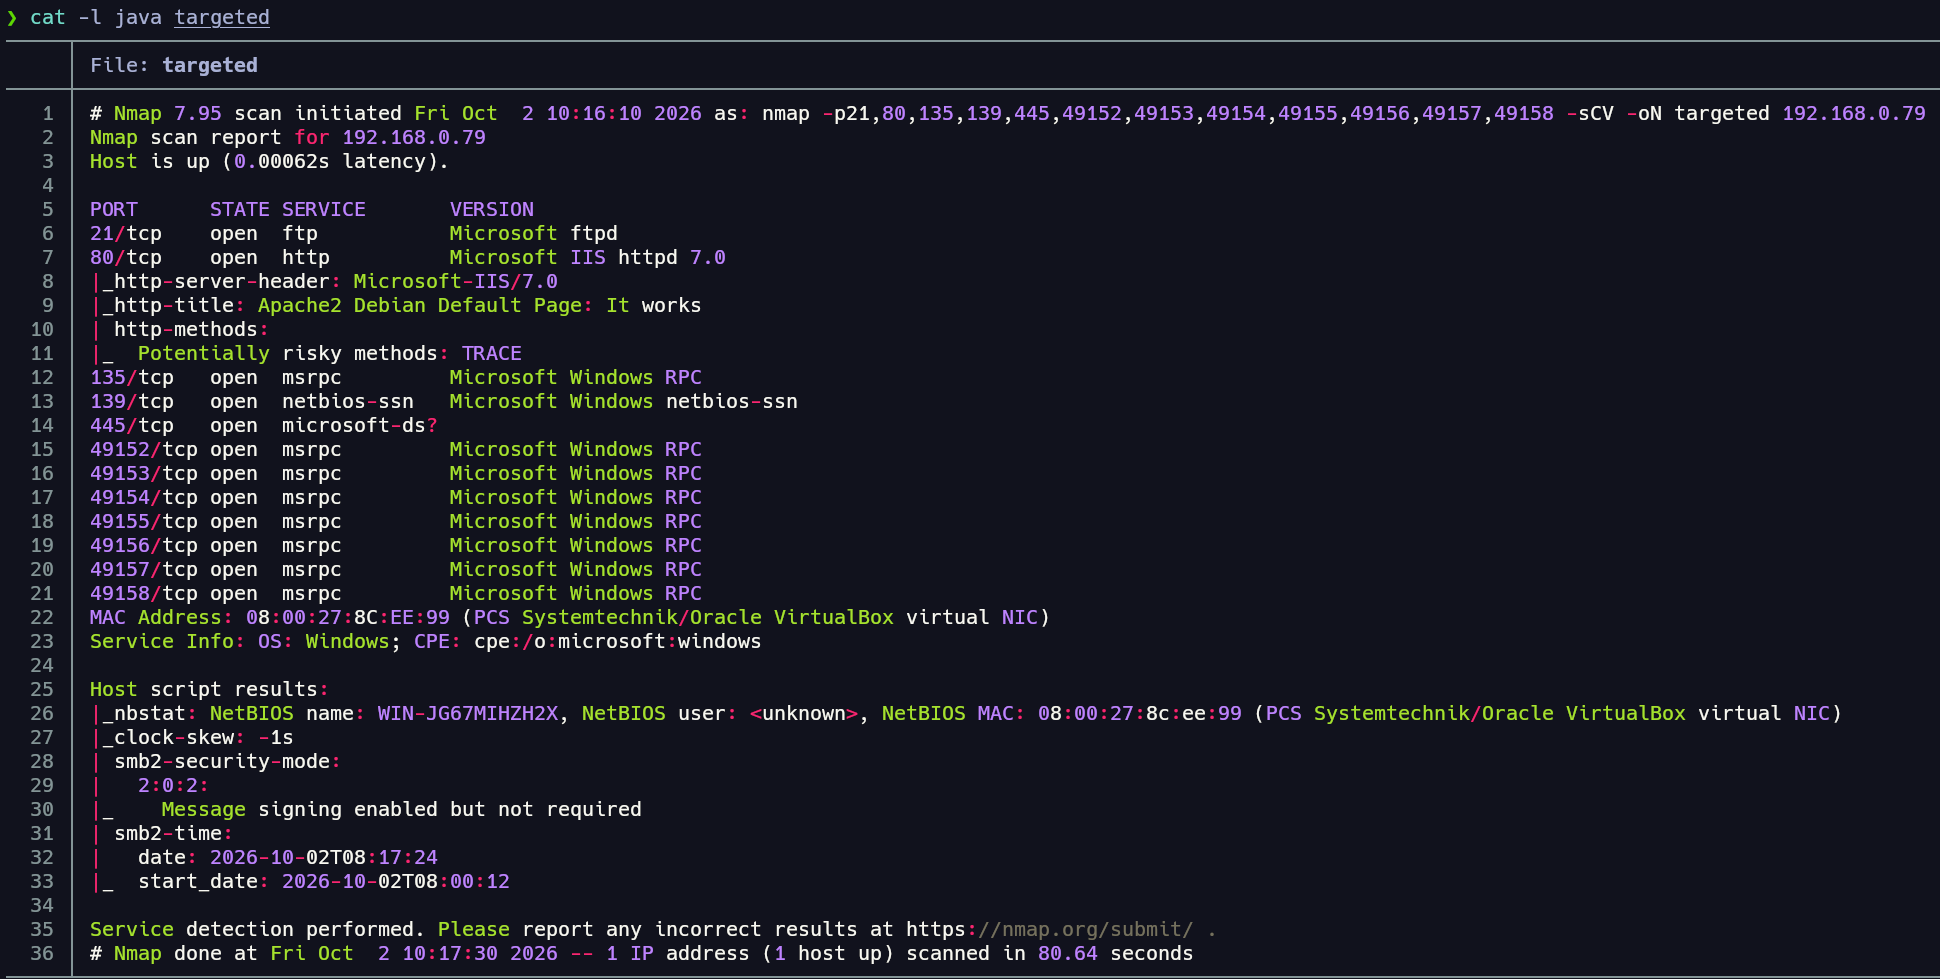1940x979 pixels.
Task: Click the 'cat' command at the prompt
Action: [x=48, y=17]
